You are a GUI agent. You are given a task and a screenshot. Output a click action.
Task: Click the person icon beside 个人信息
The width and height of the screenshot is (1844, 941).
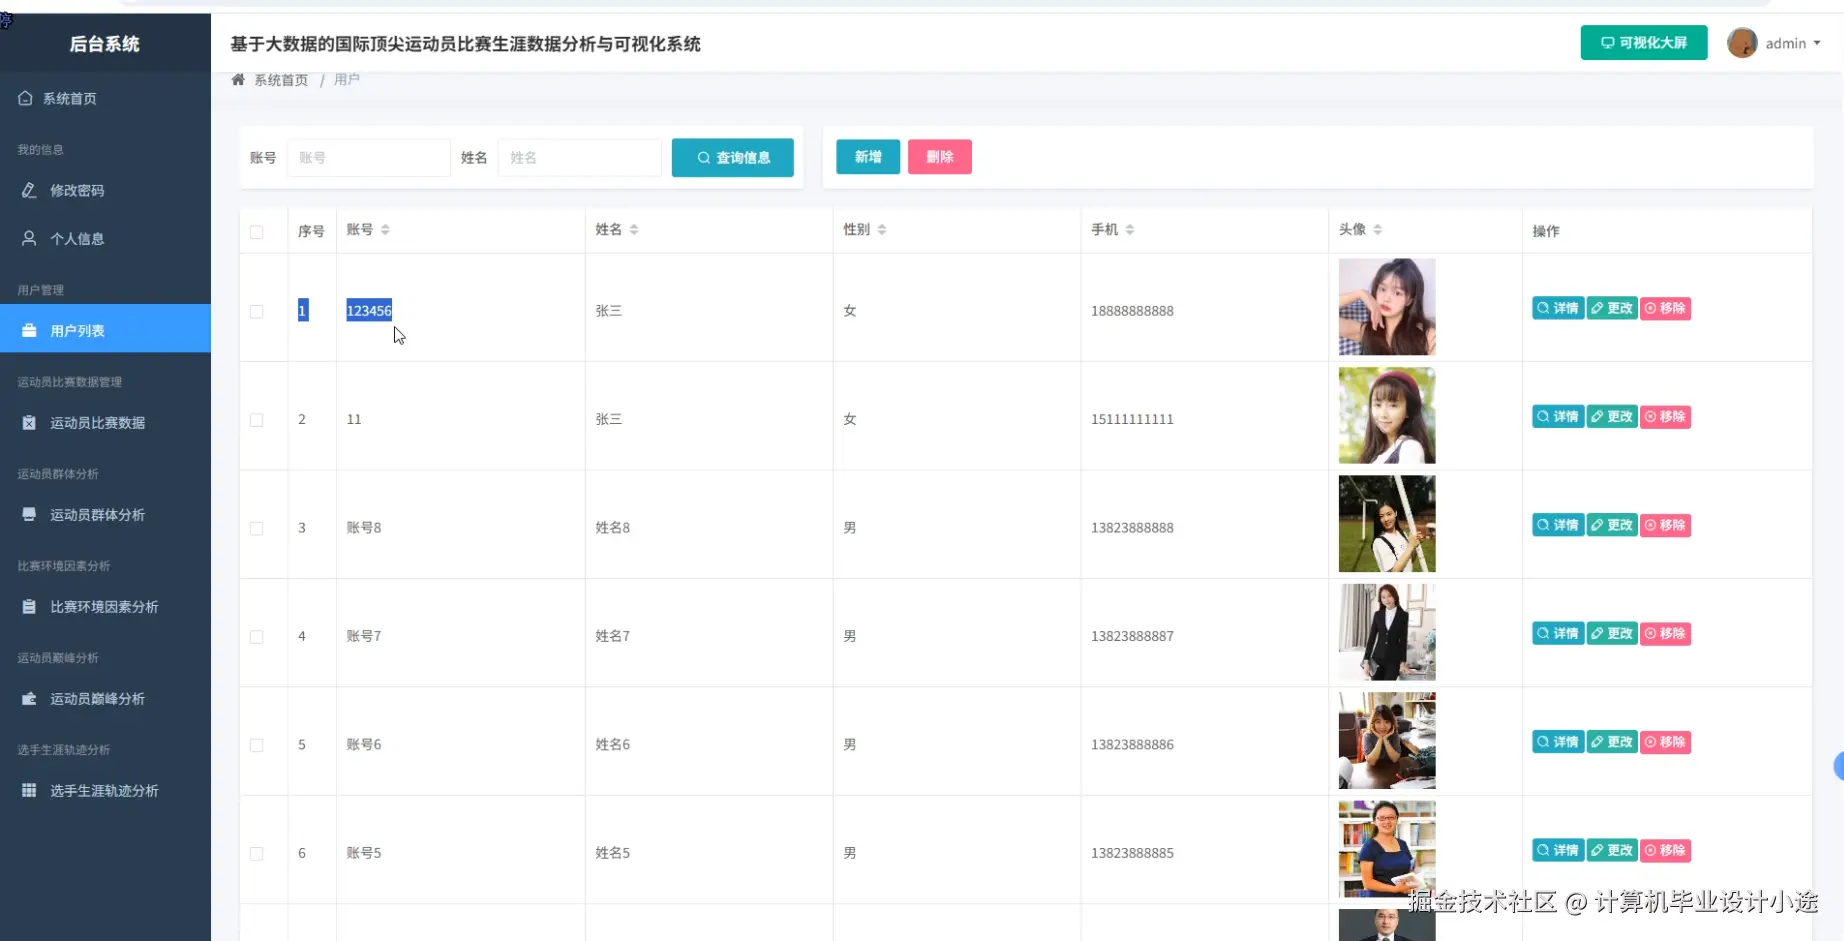pos(29,238)
